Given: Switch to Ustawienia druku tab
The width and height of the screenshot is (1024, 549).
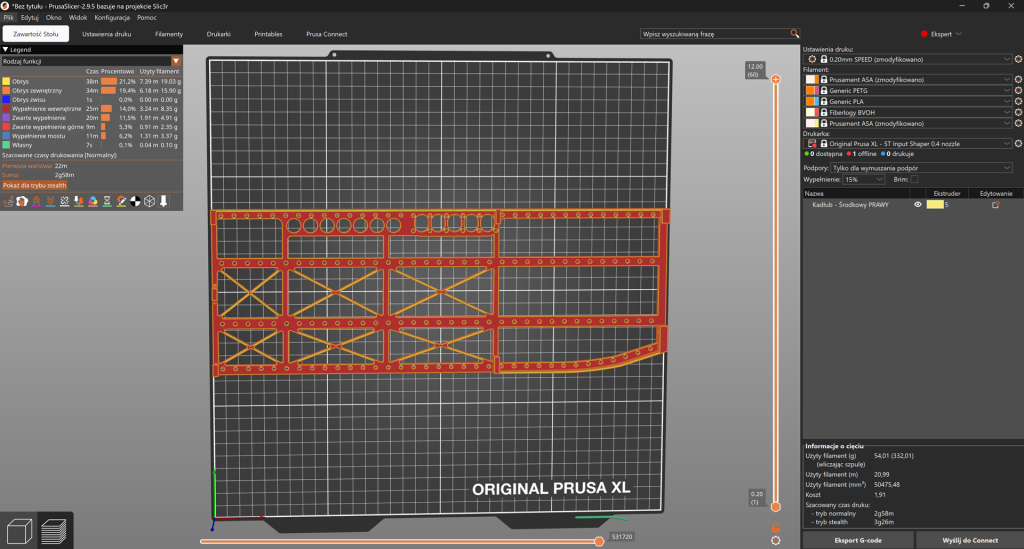Looking at the screenshot, I should [106, 34].
